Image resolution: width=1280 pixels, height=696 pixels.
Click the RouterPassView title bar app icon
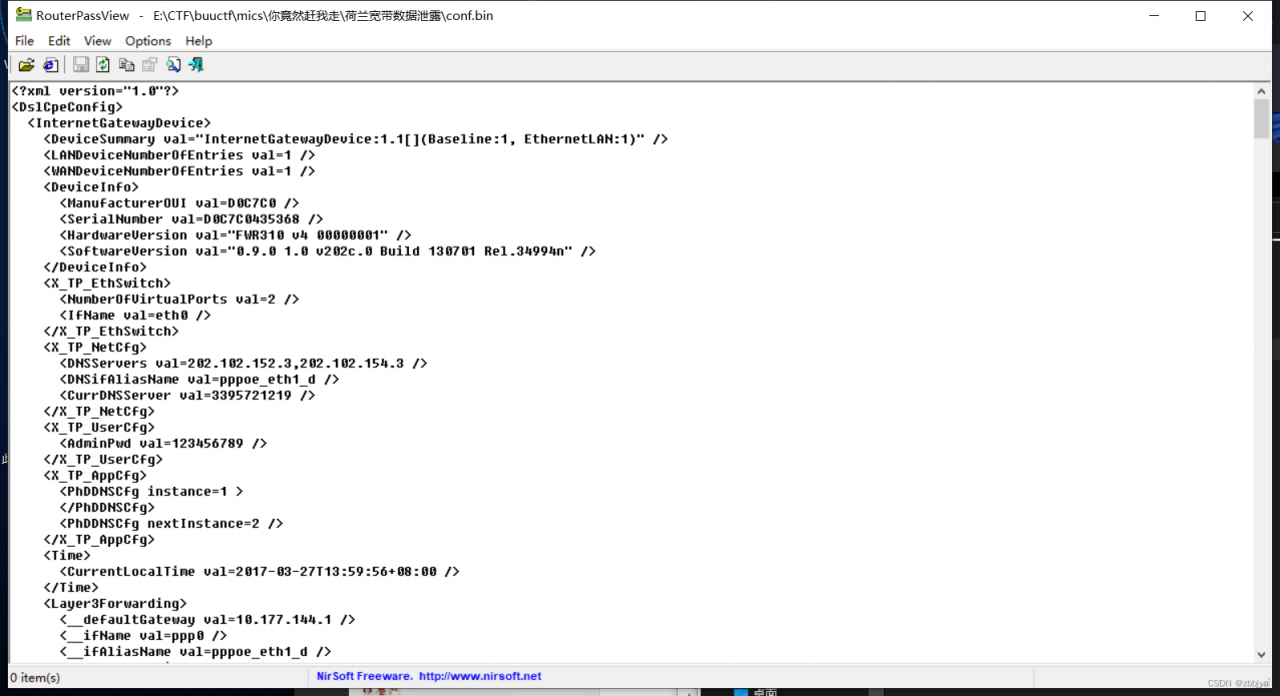23,15
